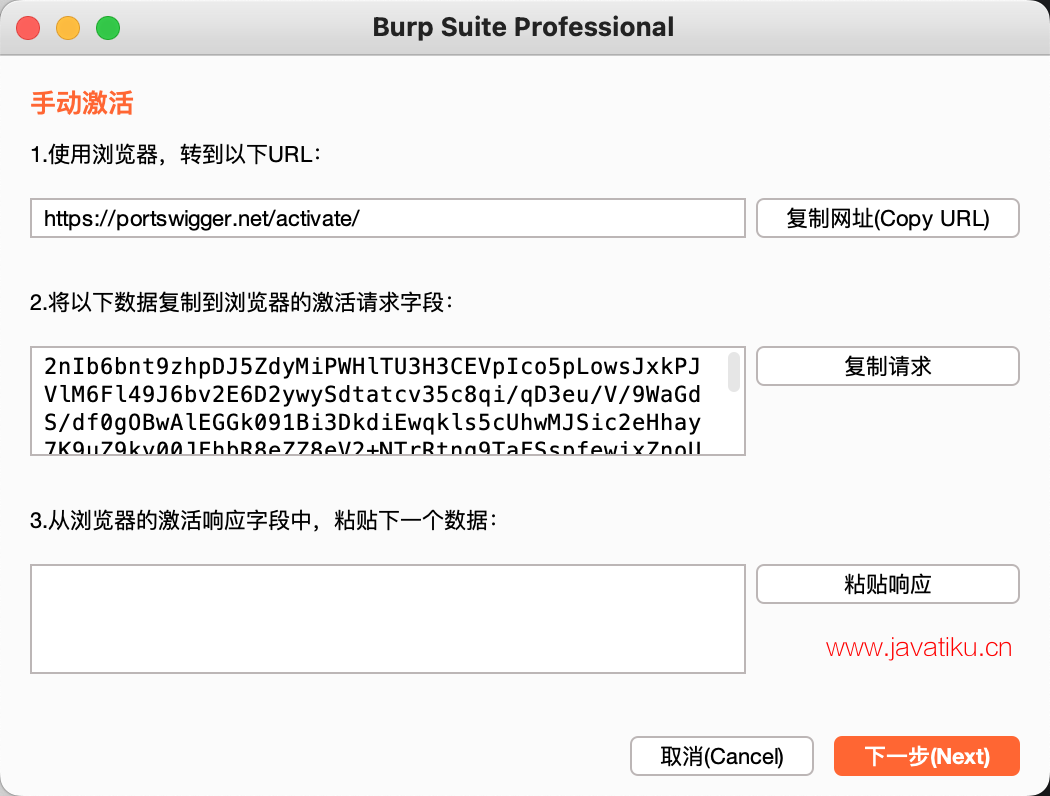Click inside the activation request text area
The image size is (1050, 796).
(388, 401)
